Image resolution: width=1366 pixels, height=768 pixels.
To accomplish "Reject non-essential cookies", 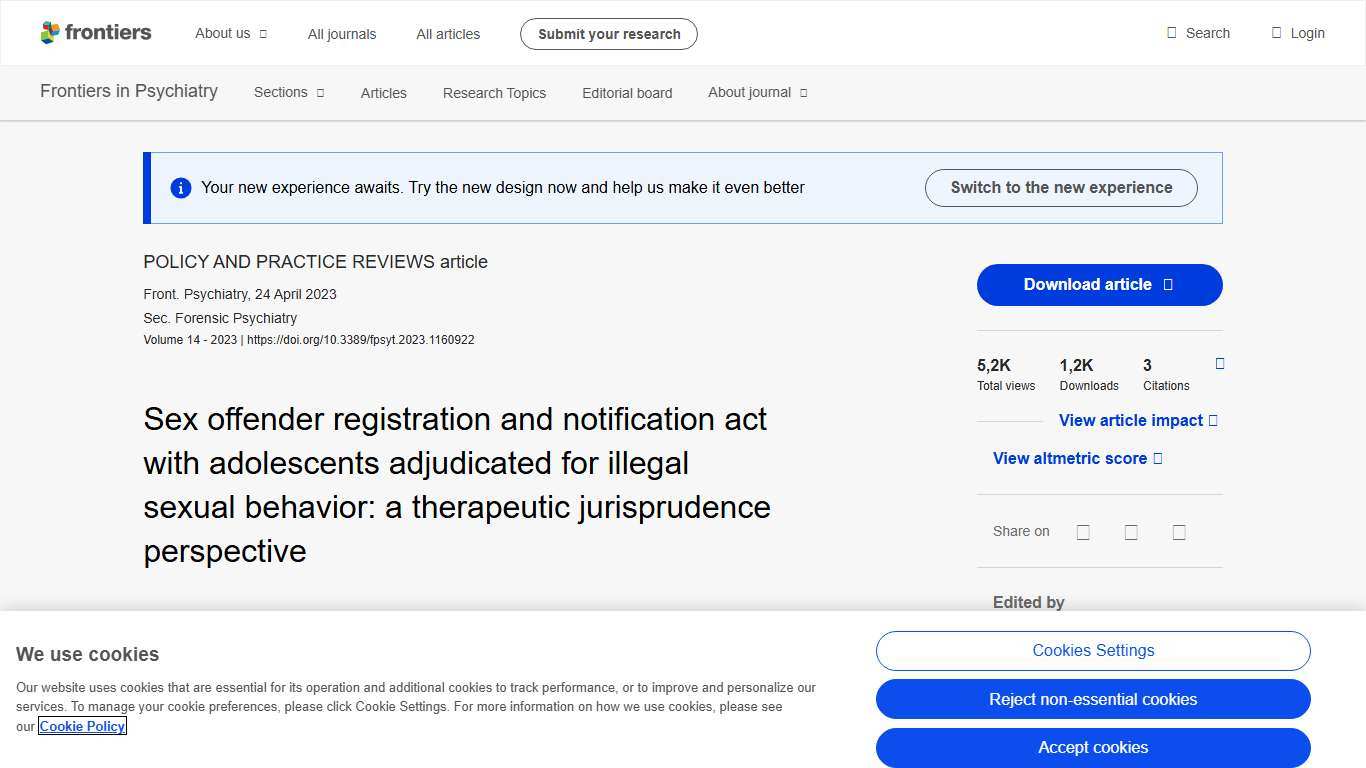I will pyautogui.click(x=1093, y=699).
